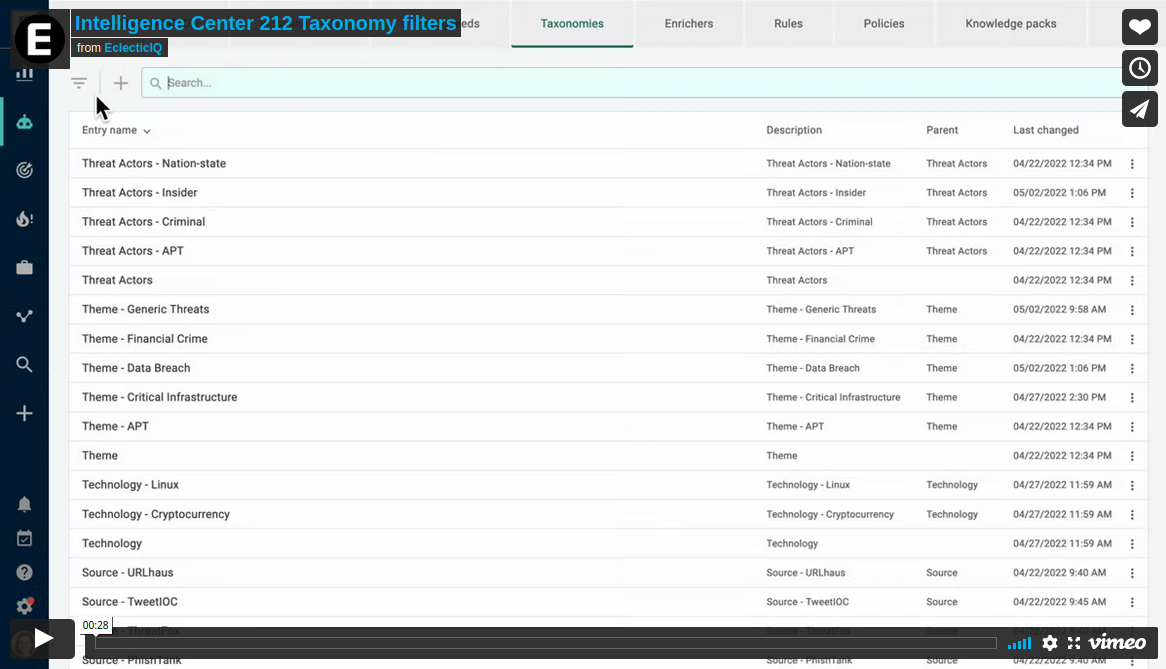Open the taxonomy filter icon
This screenshot has height=669, width=1166.
(79, 83)
